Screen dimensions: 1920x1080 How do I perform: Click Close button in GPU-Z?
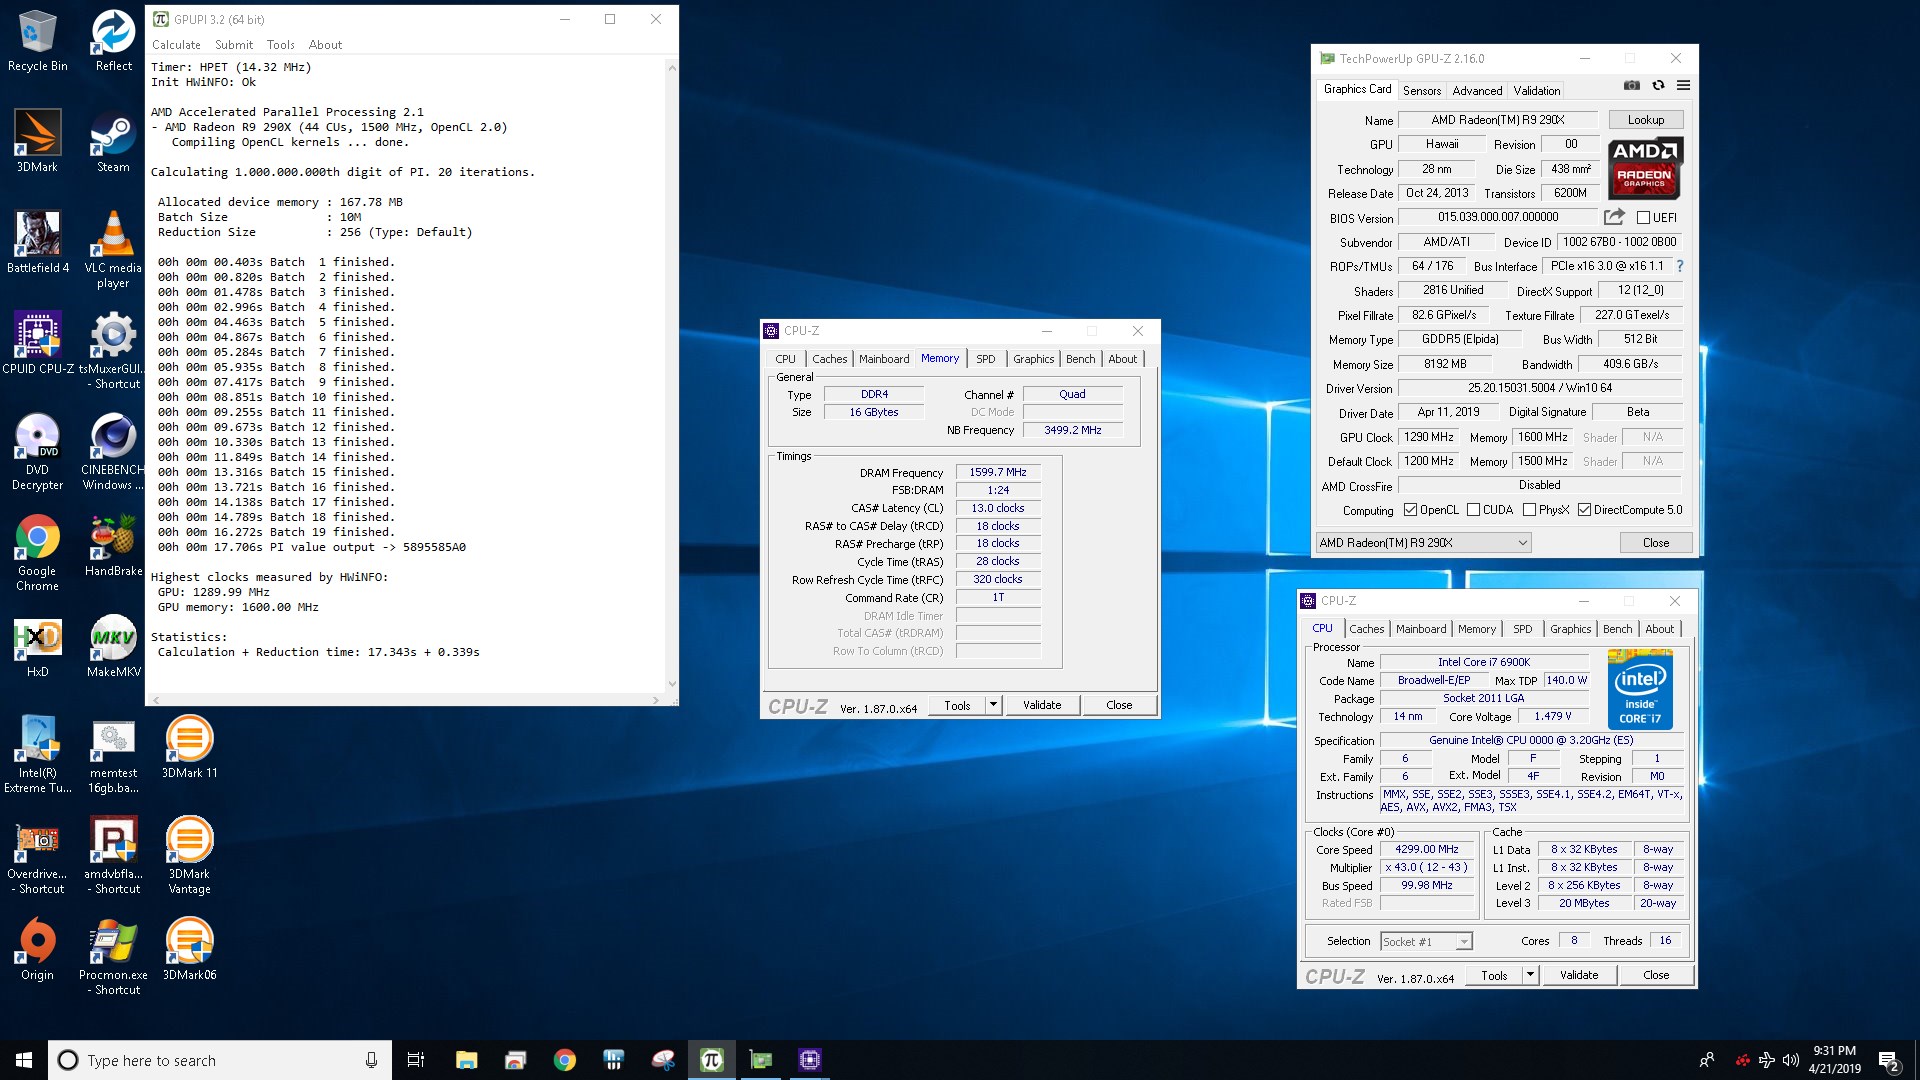pos(1656,543)
